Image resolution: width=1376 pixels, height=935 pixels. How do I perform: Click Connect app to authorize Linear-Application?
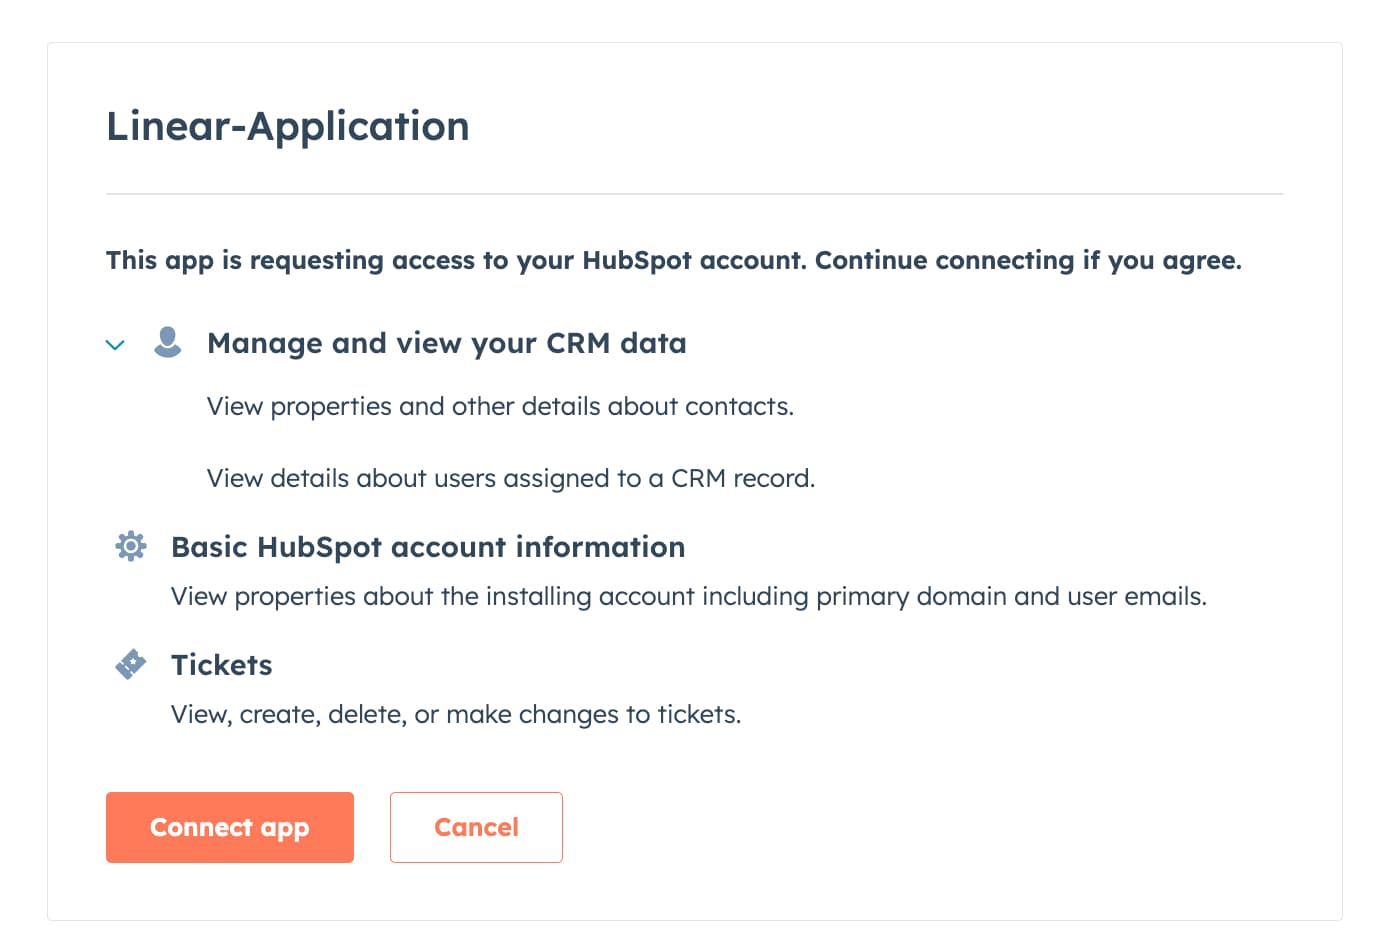(229, 827)
